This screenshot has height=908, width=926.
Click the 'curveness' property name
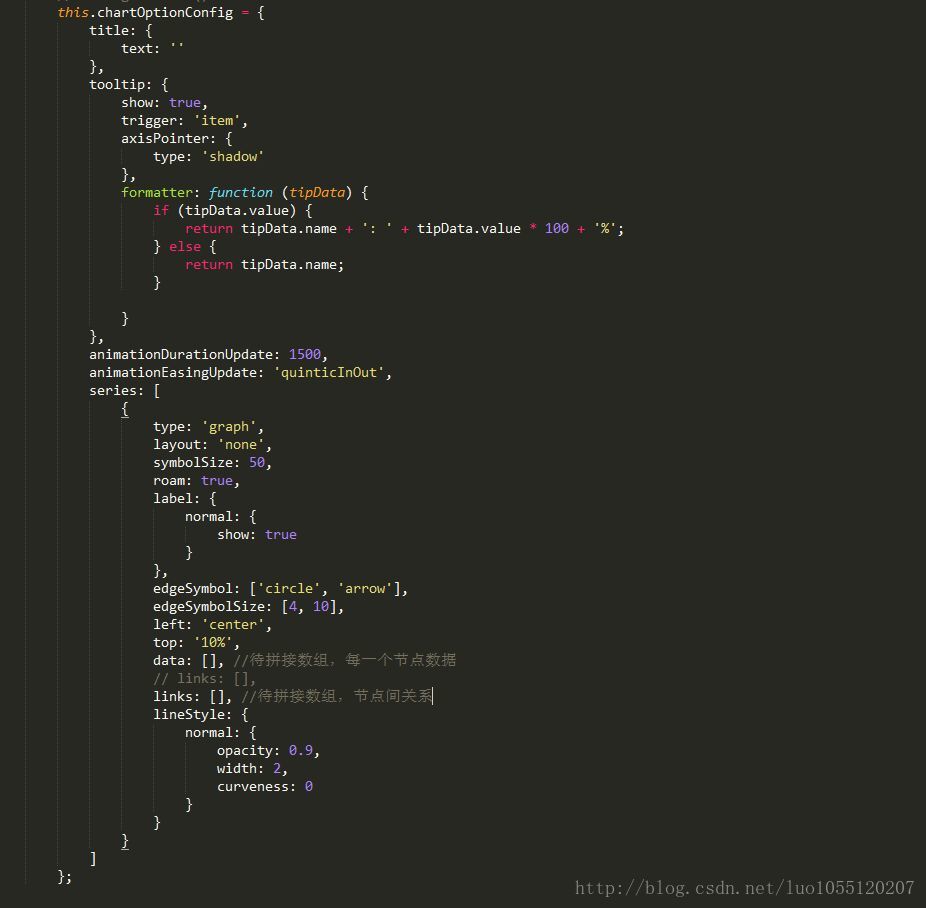[253, 786]
